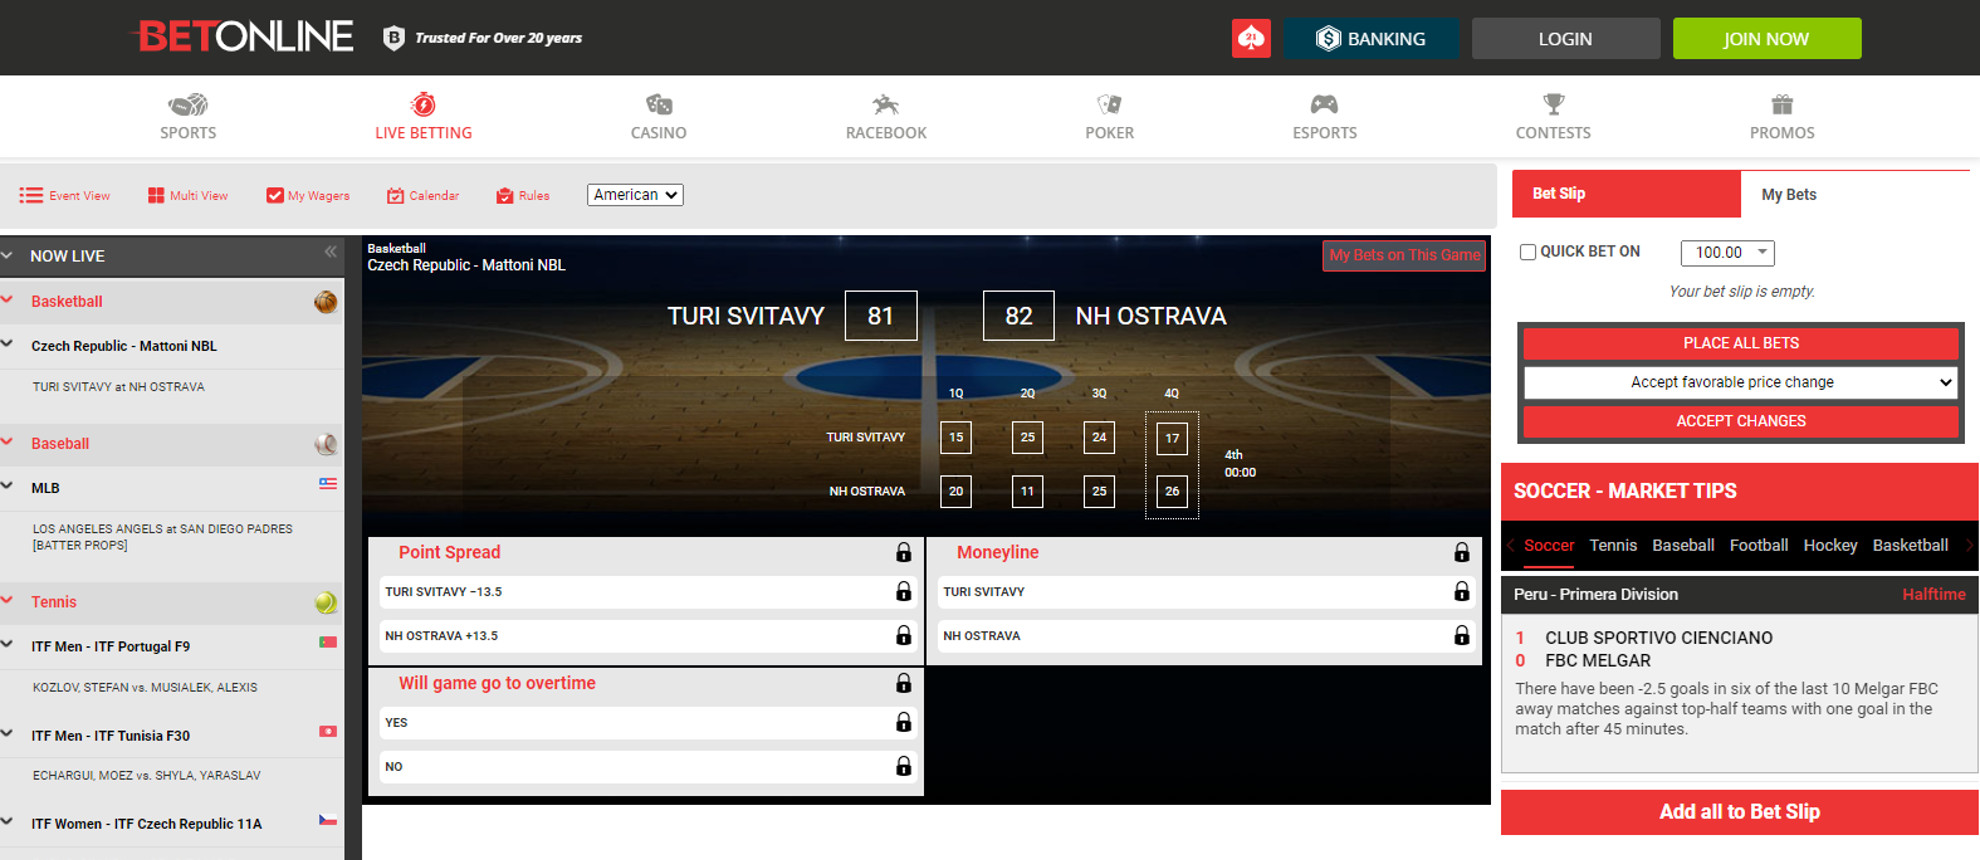1980x860 pixels.
Task: Expand Accept favorable price change dropdown
Action: pyautogui.click(x=1740, y=382)
